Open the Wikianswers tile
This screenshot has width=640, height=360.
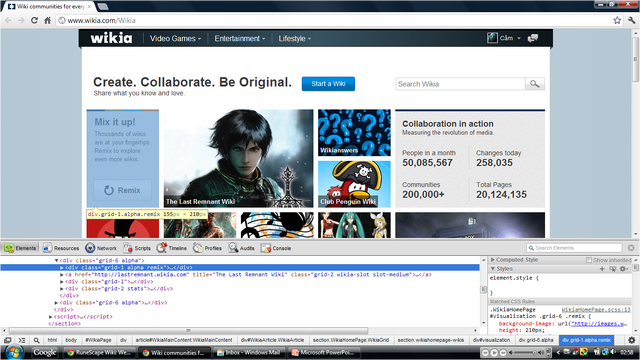tap(354, 133)
